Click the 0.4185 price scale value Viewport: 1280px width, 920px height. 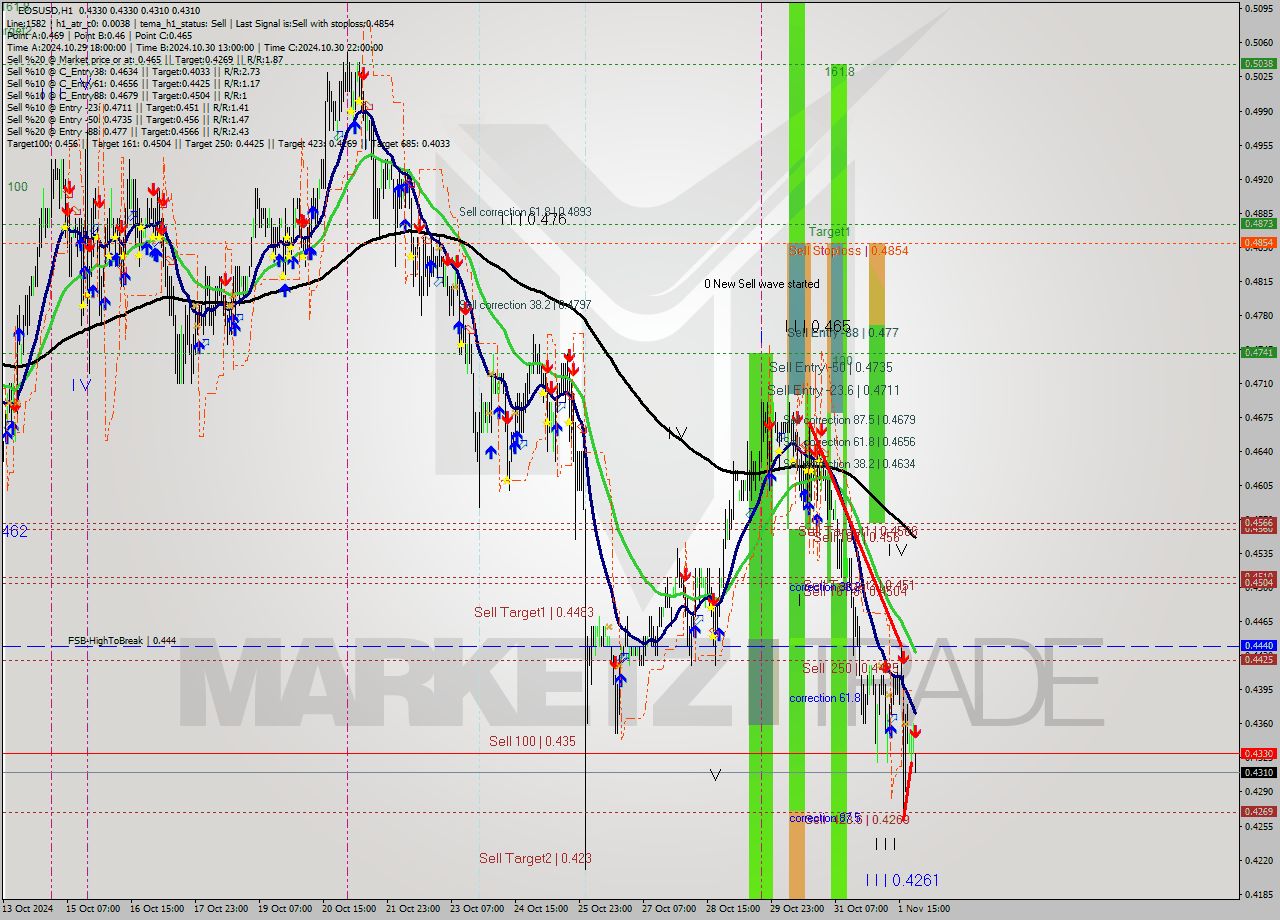(x=1259, y=894)
